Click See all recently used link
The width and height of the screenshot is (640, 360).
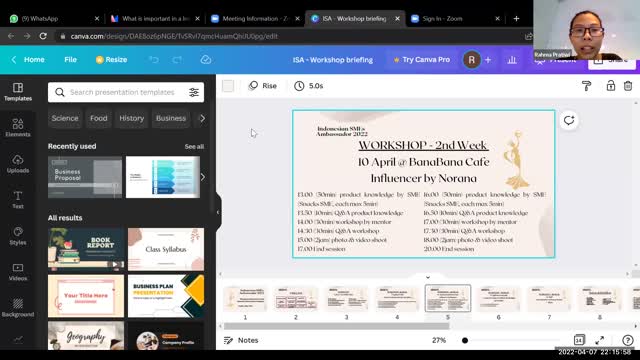(x=194, y=147)
